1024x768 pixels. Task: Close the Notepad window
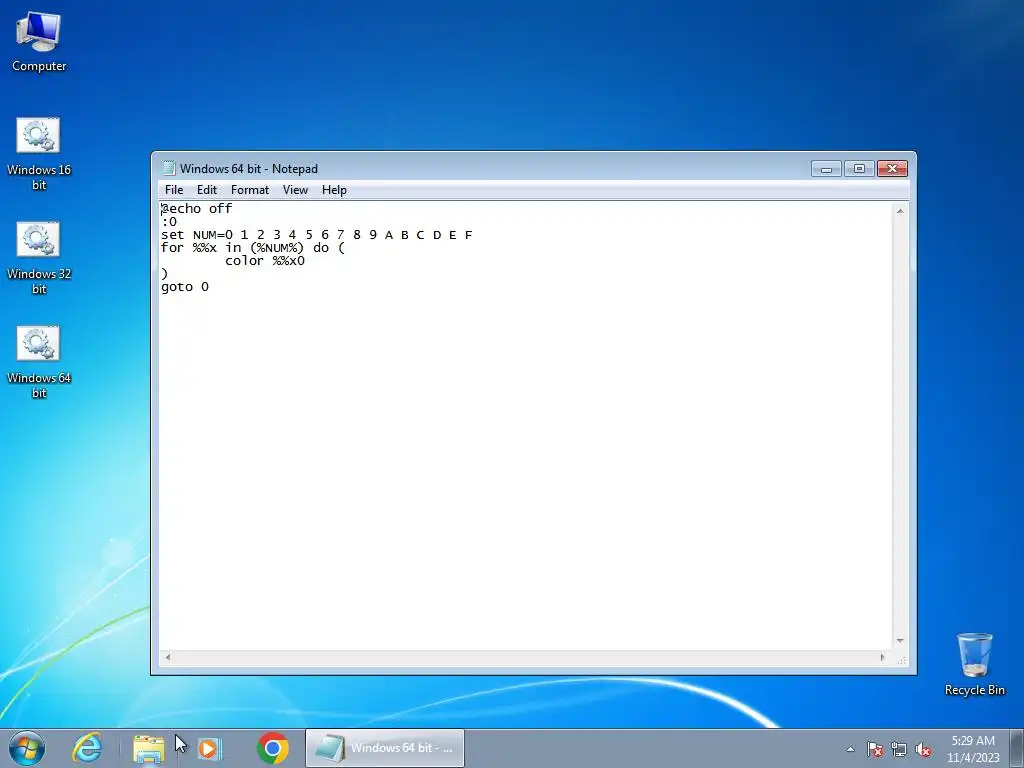coord(892,169)
